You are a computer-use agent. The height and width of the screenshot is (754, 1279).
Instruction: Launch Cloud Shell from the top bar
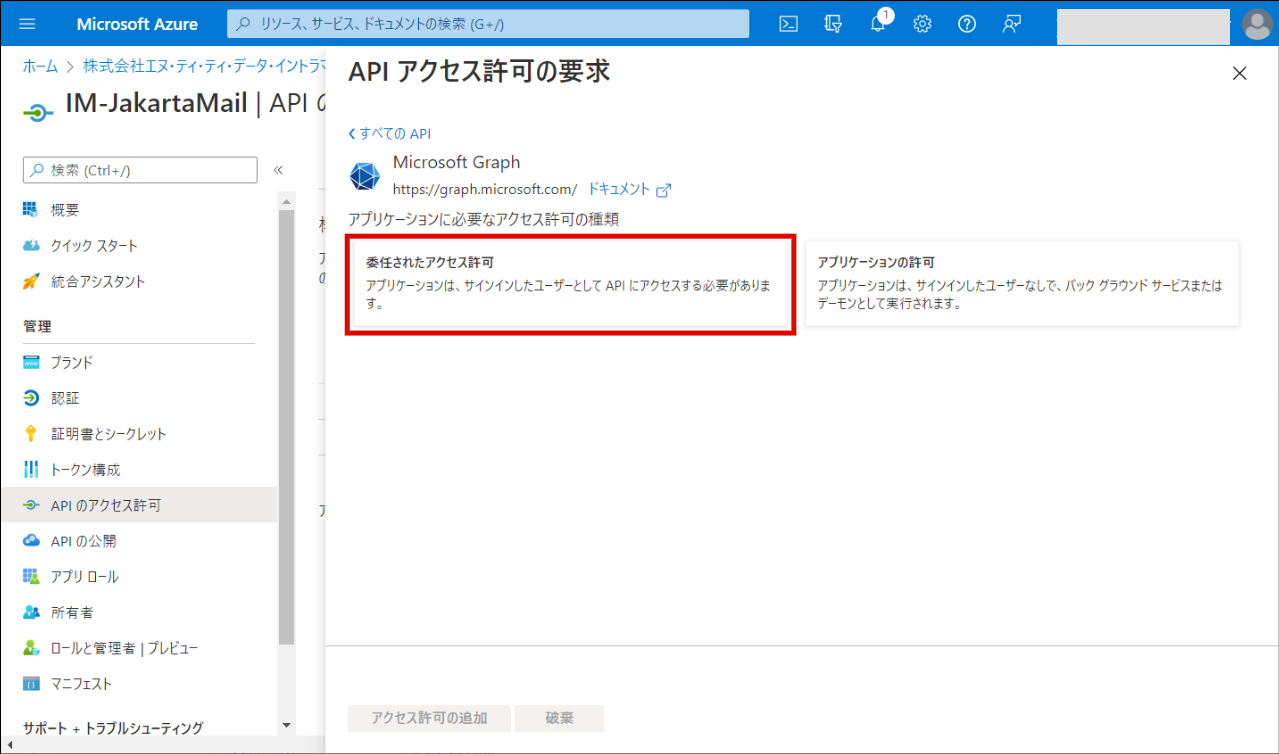point(788,24)
